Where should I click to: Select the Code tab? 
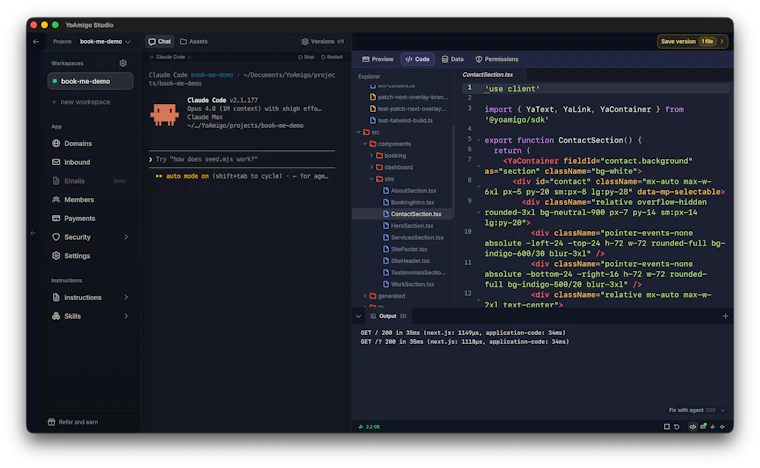(x=417, y=59)
